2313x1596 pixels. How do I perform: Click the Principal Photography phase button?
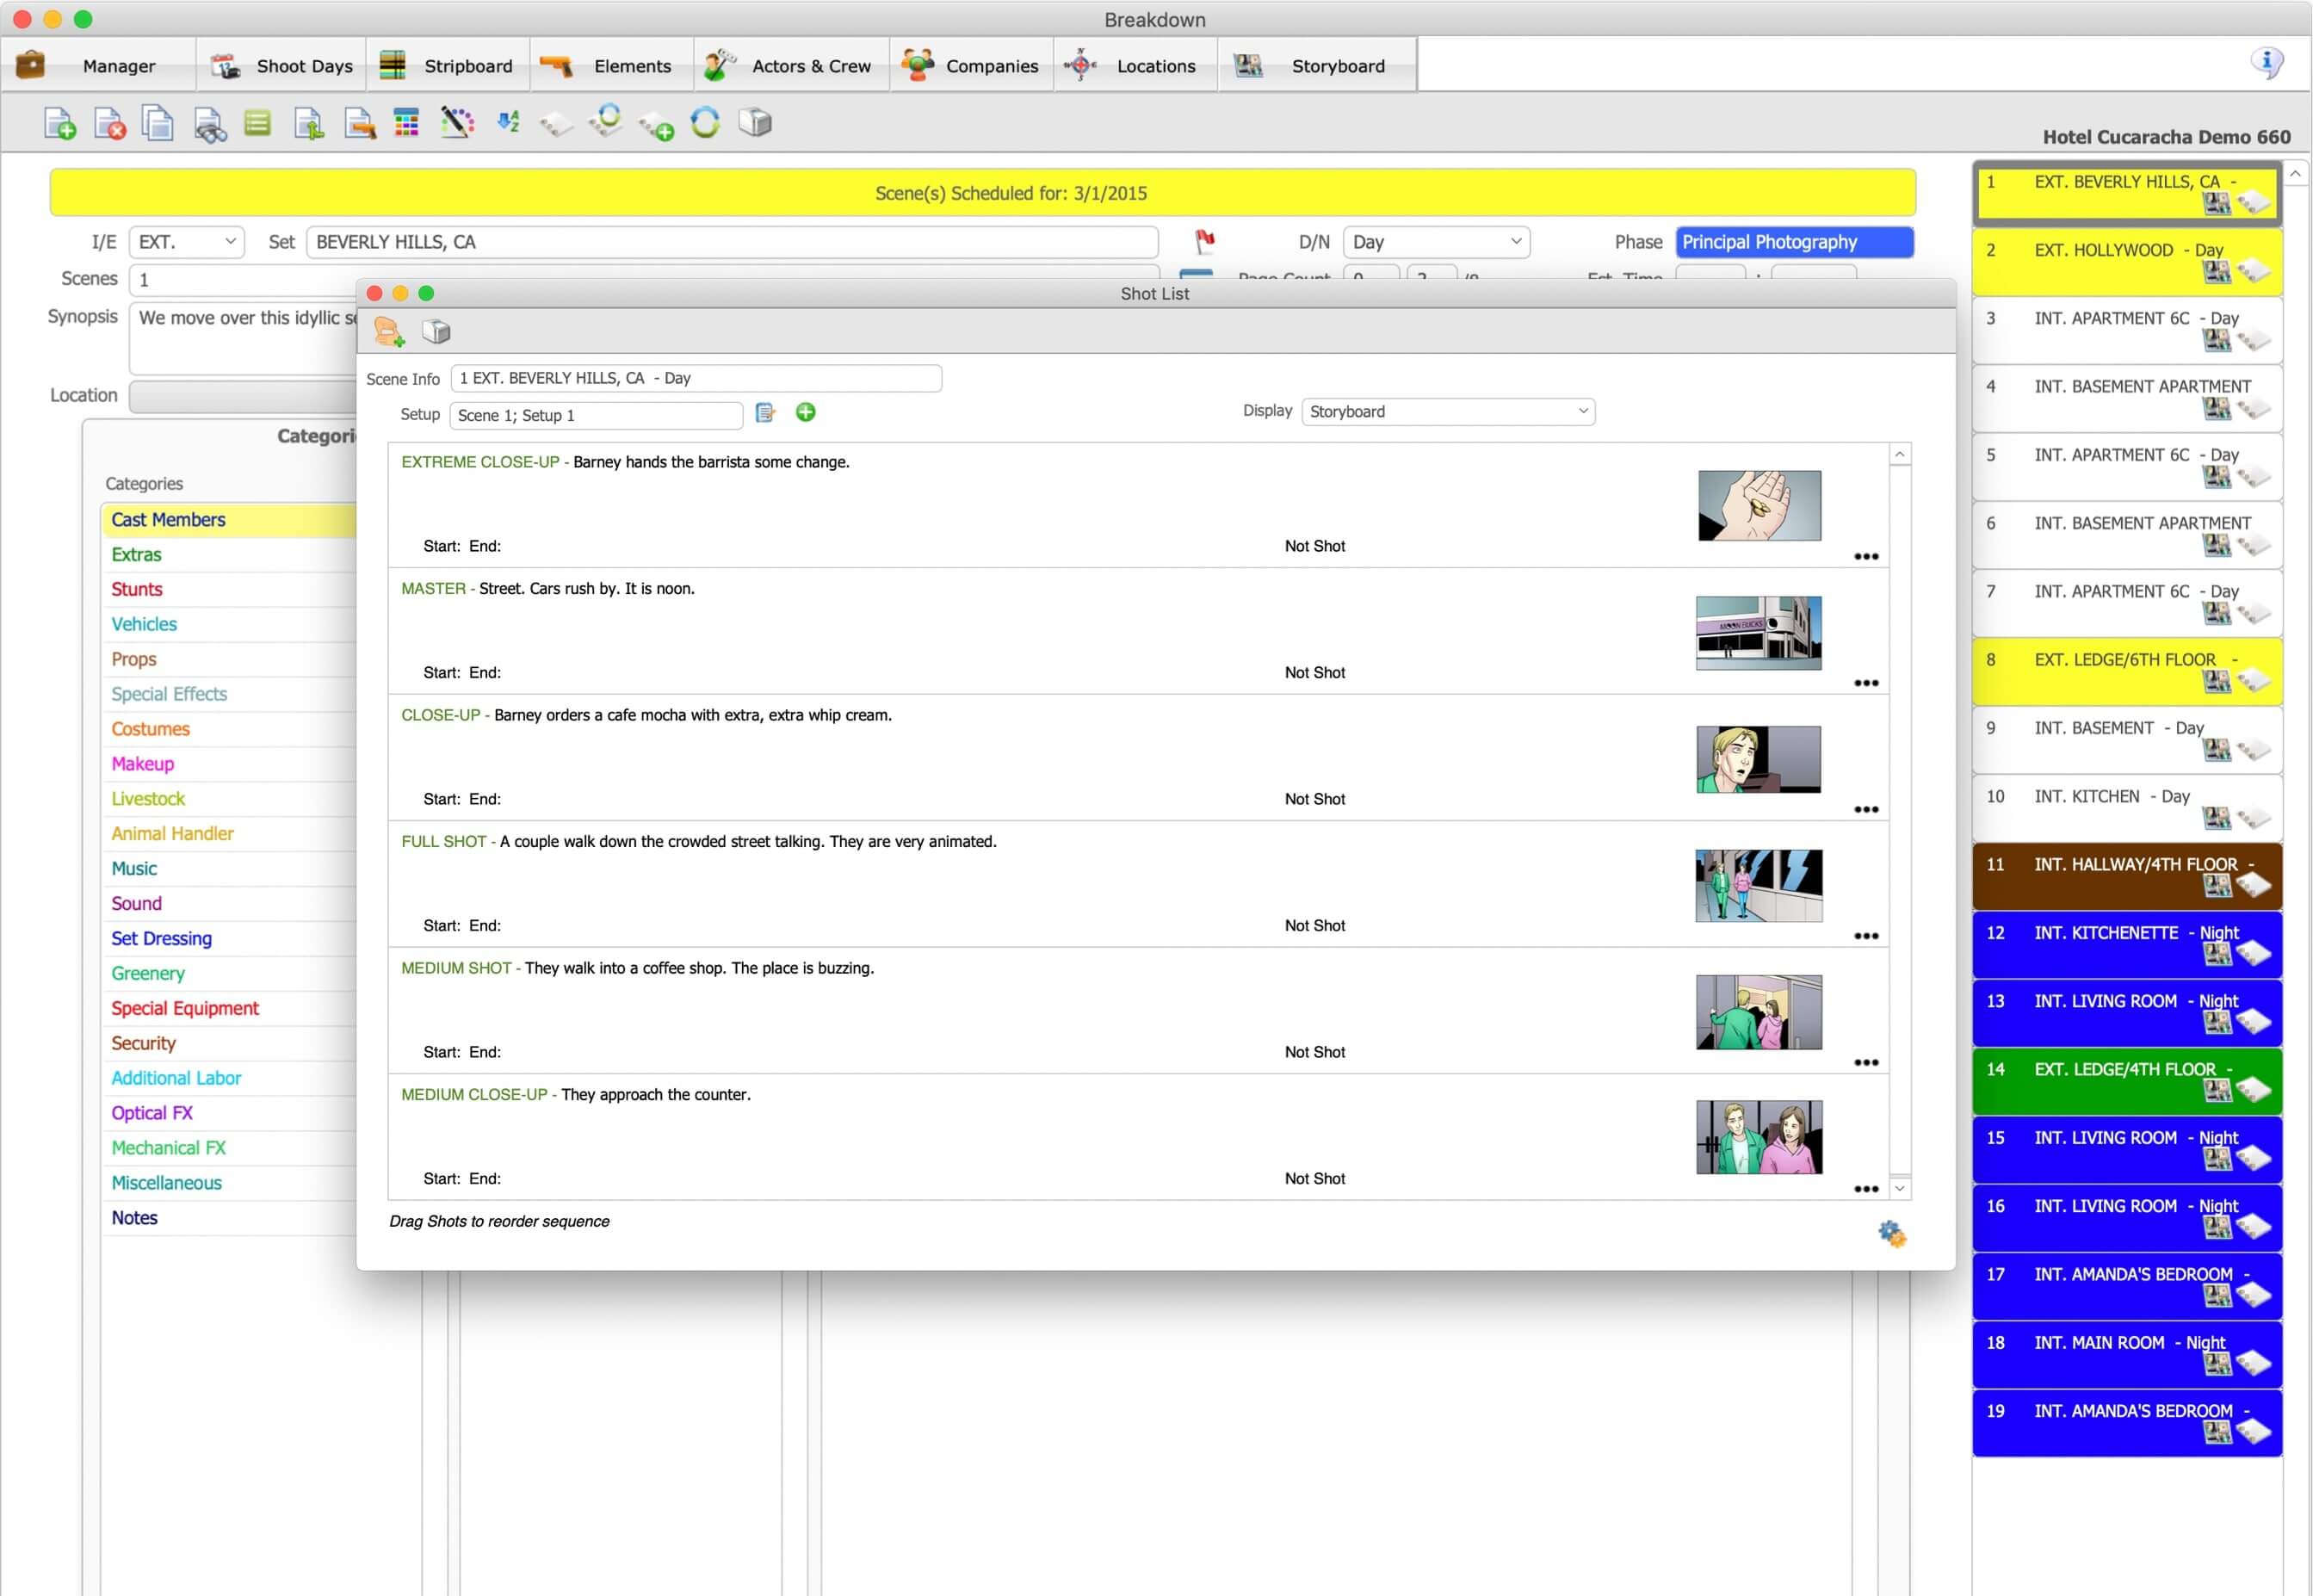click(x=1795, y=241)
